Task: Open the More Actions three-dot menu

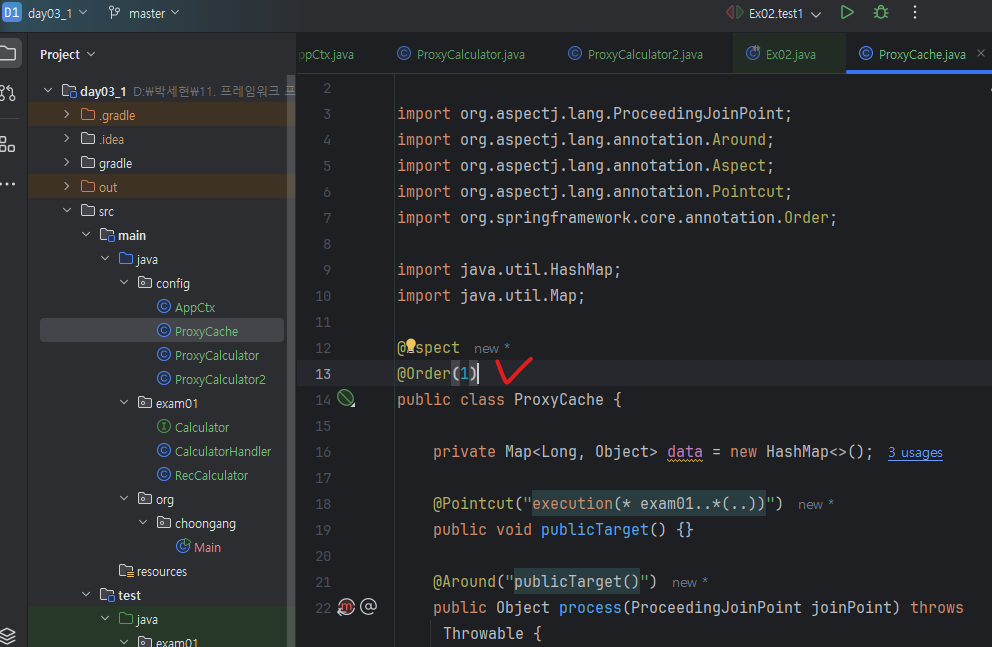Action: [x=915, y=13]
